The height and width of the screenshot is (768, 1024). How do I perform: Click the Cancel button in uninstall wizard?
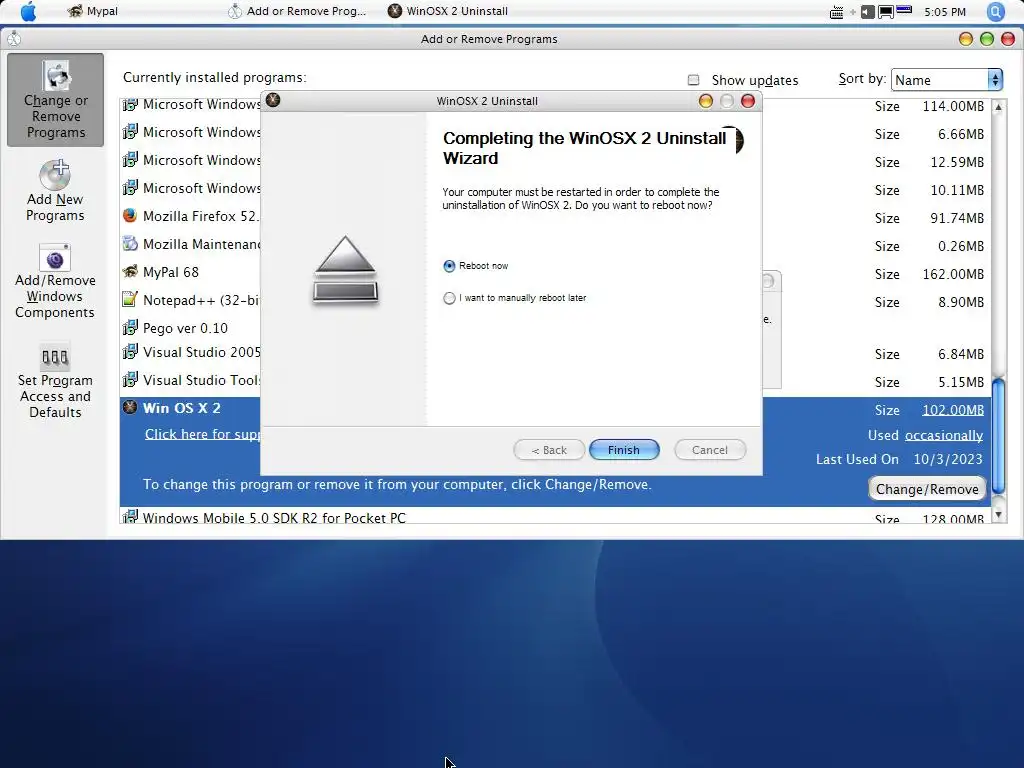point(710,449)
